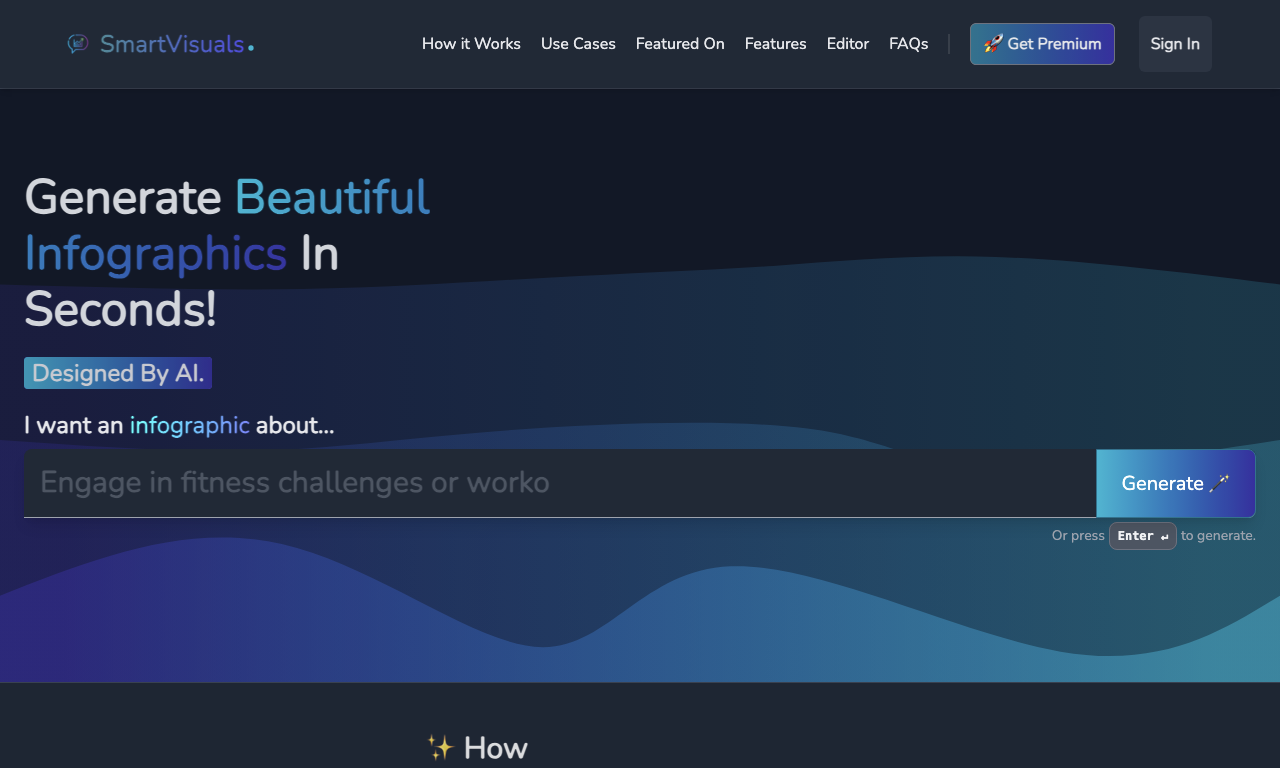Open the Use Cases nav item
1280x768 pixels.
(578, 44)
